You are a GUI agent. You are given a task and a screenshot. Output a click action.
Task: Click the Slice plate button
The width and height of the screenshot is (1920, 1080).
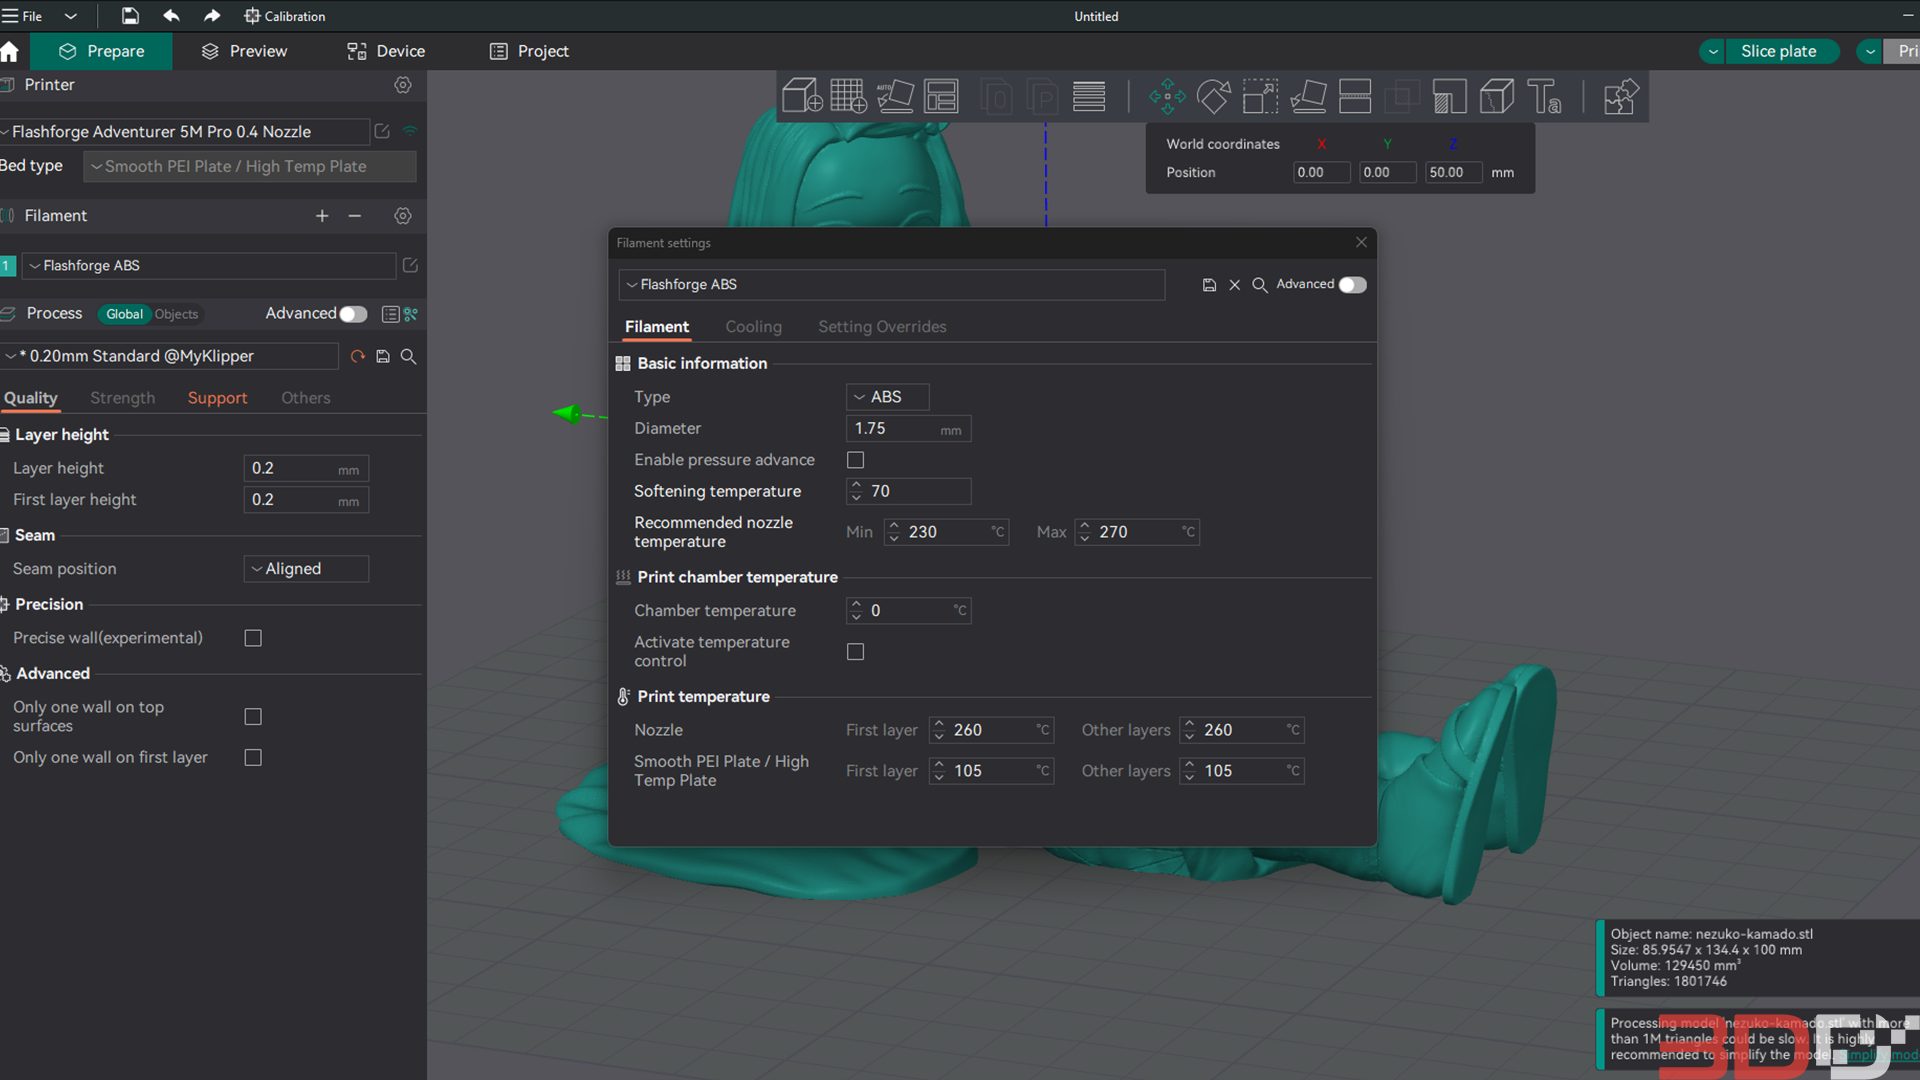(1778, 51)
